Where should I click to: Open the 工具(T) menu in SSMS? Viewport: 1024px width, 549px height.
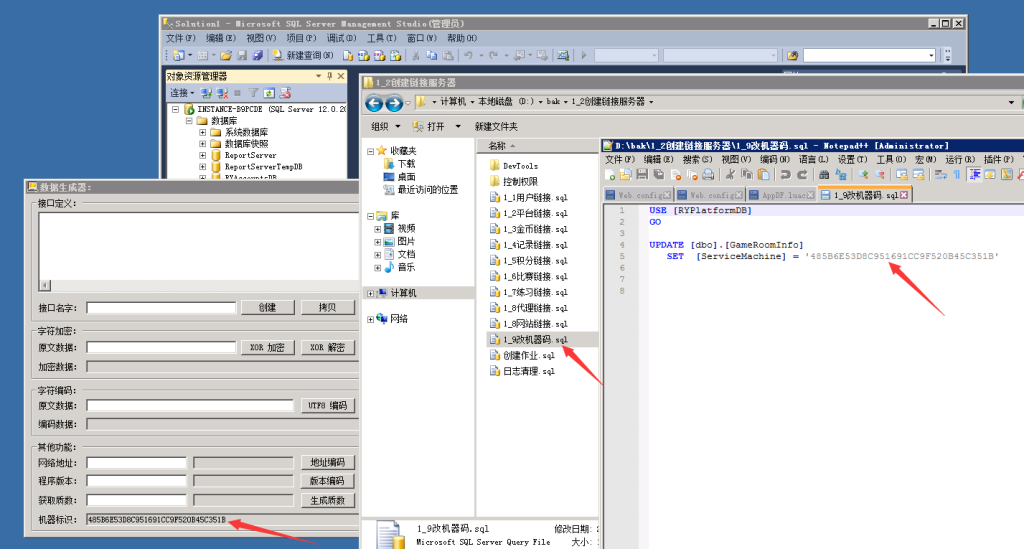(381, 38)
